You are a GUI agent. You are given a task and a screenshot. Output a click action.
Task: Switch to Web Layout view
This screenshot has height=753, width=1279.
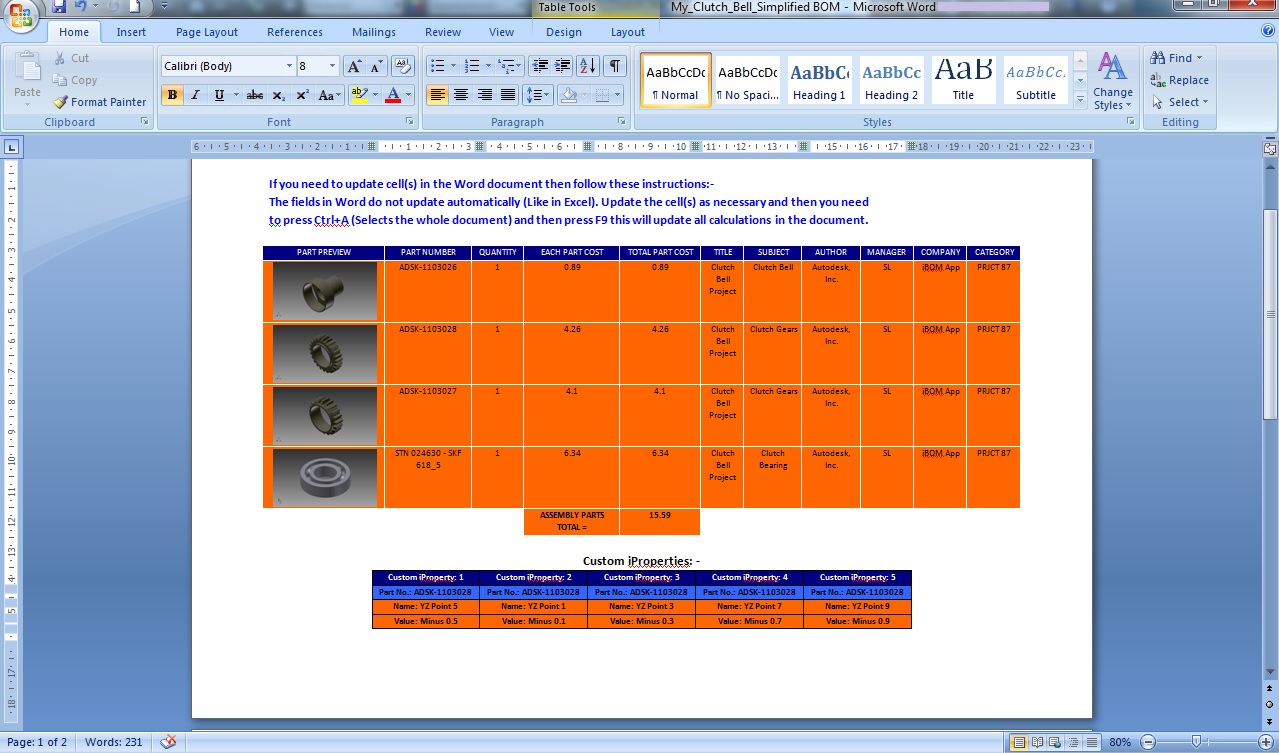point(1054,742)
